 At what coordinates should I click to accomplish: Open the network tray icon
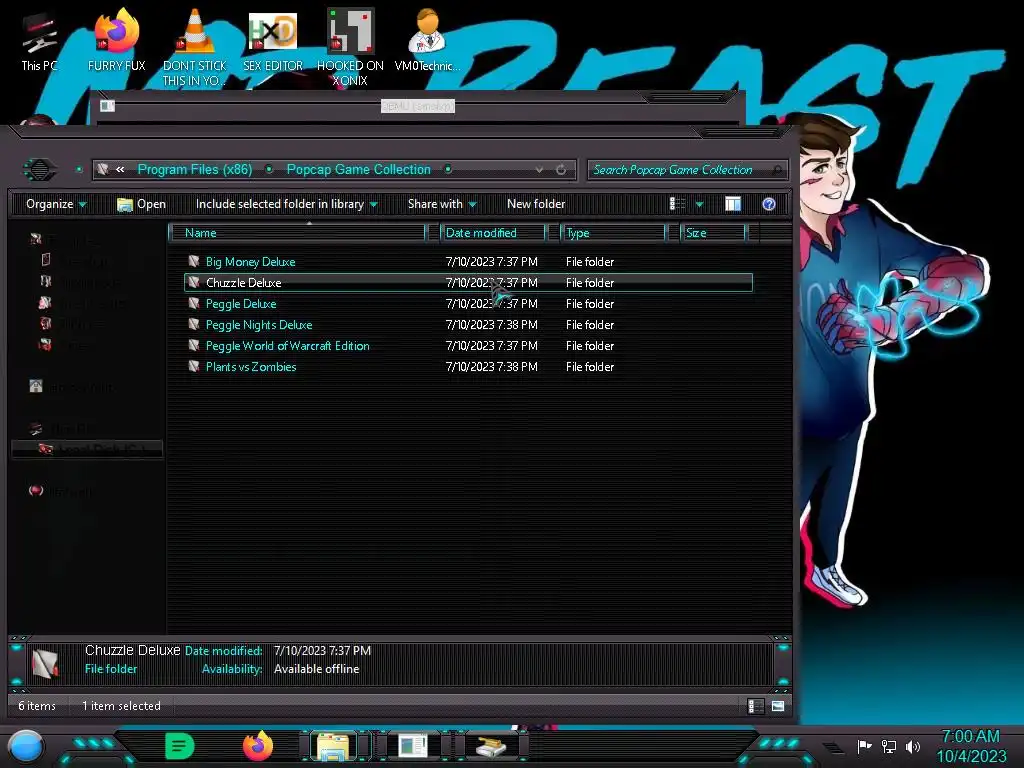(889, 746)
